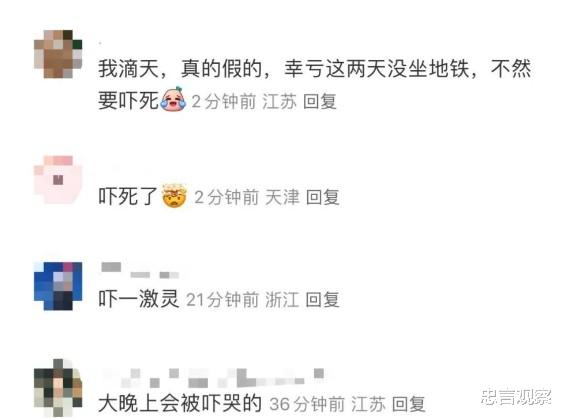This screenshot has width=561, height=418.
Task: Open the bottom avatar of the last commenter
Action: (58, 388)
